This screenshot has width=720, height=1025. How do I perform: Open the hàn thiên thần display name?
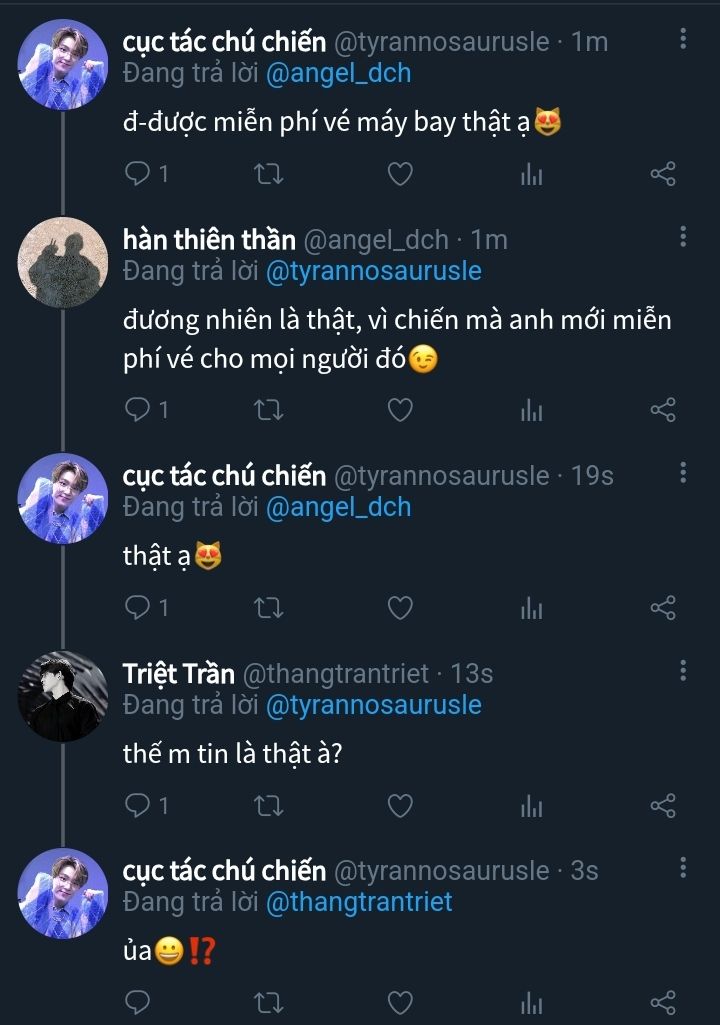click(x=209, y=240)
